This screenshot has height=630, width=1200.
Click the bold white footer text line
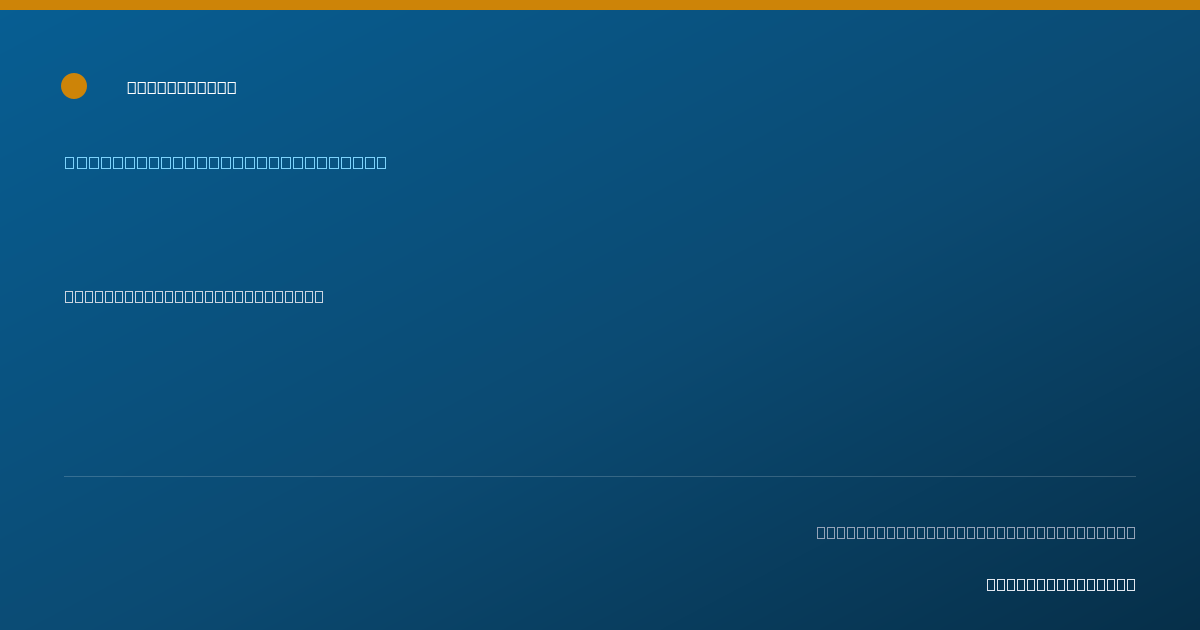1061,584
